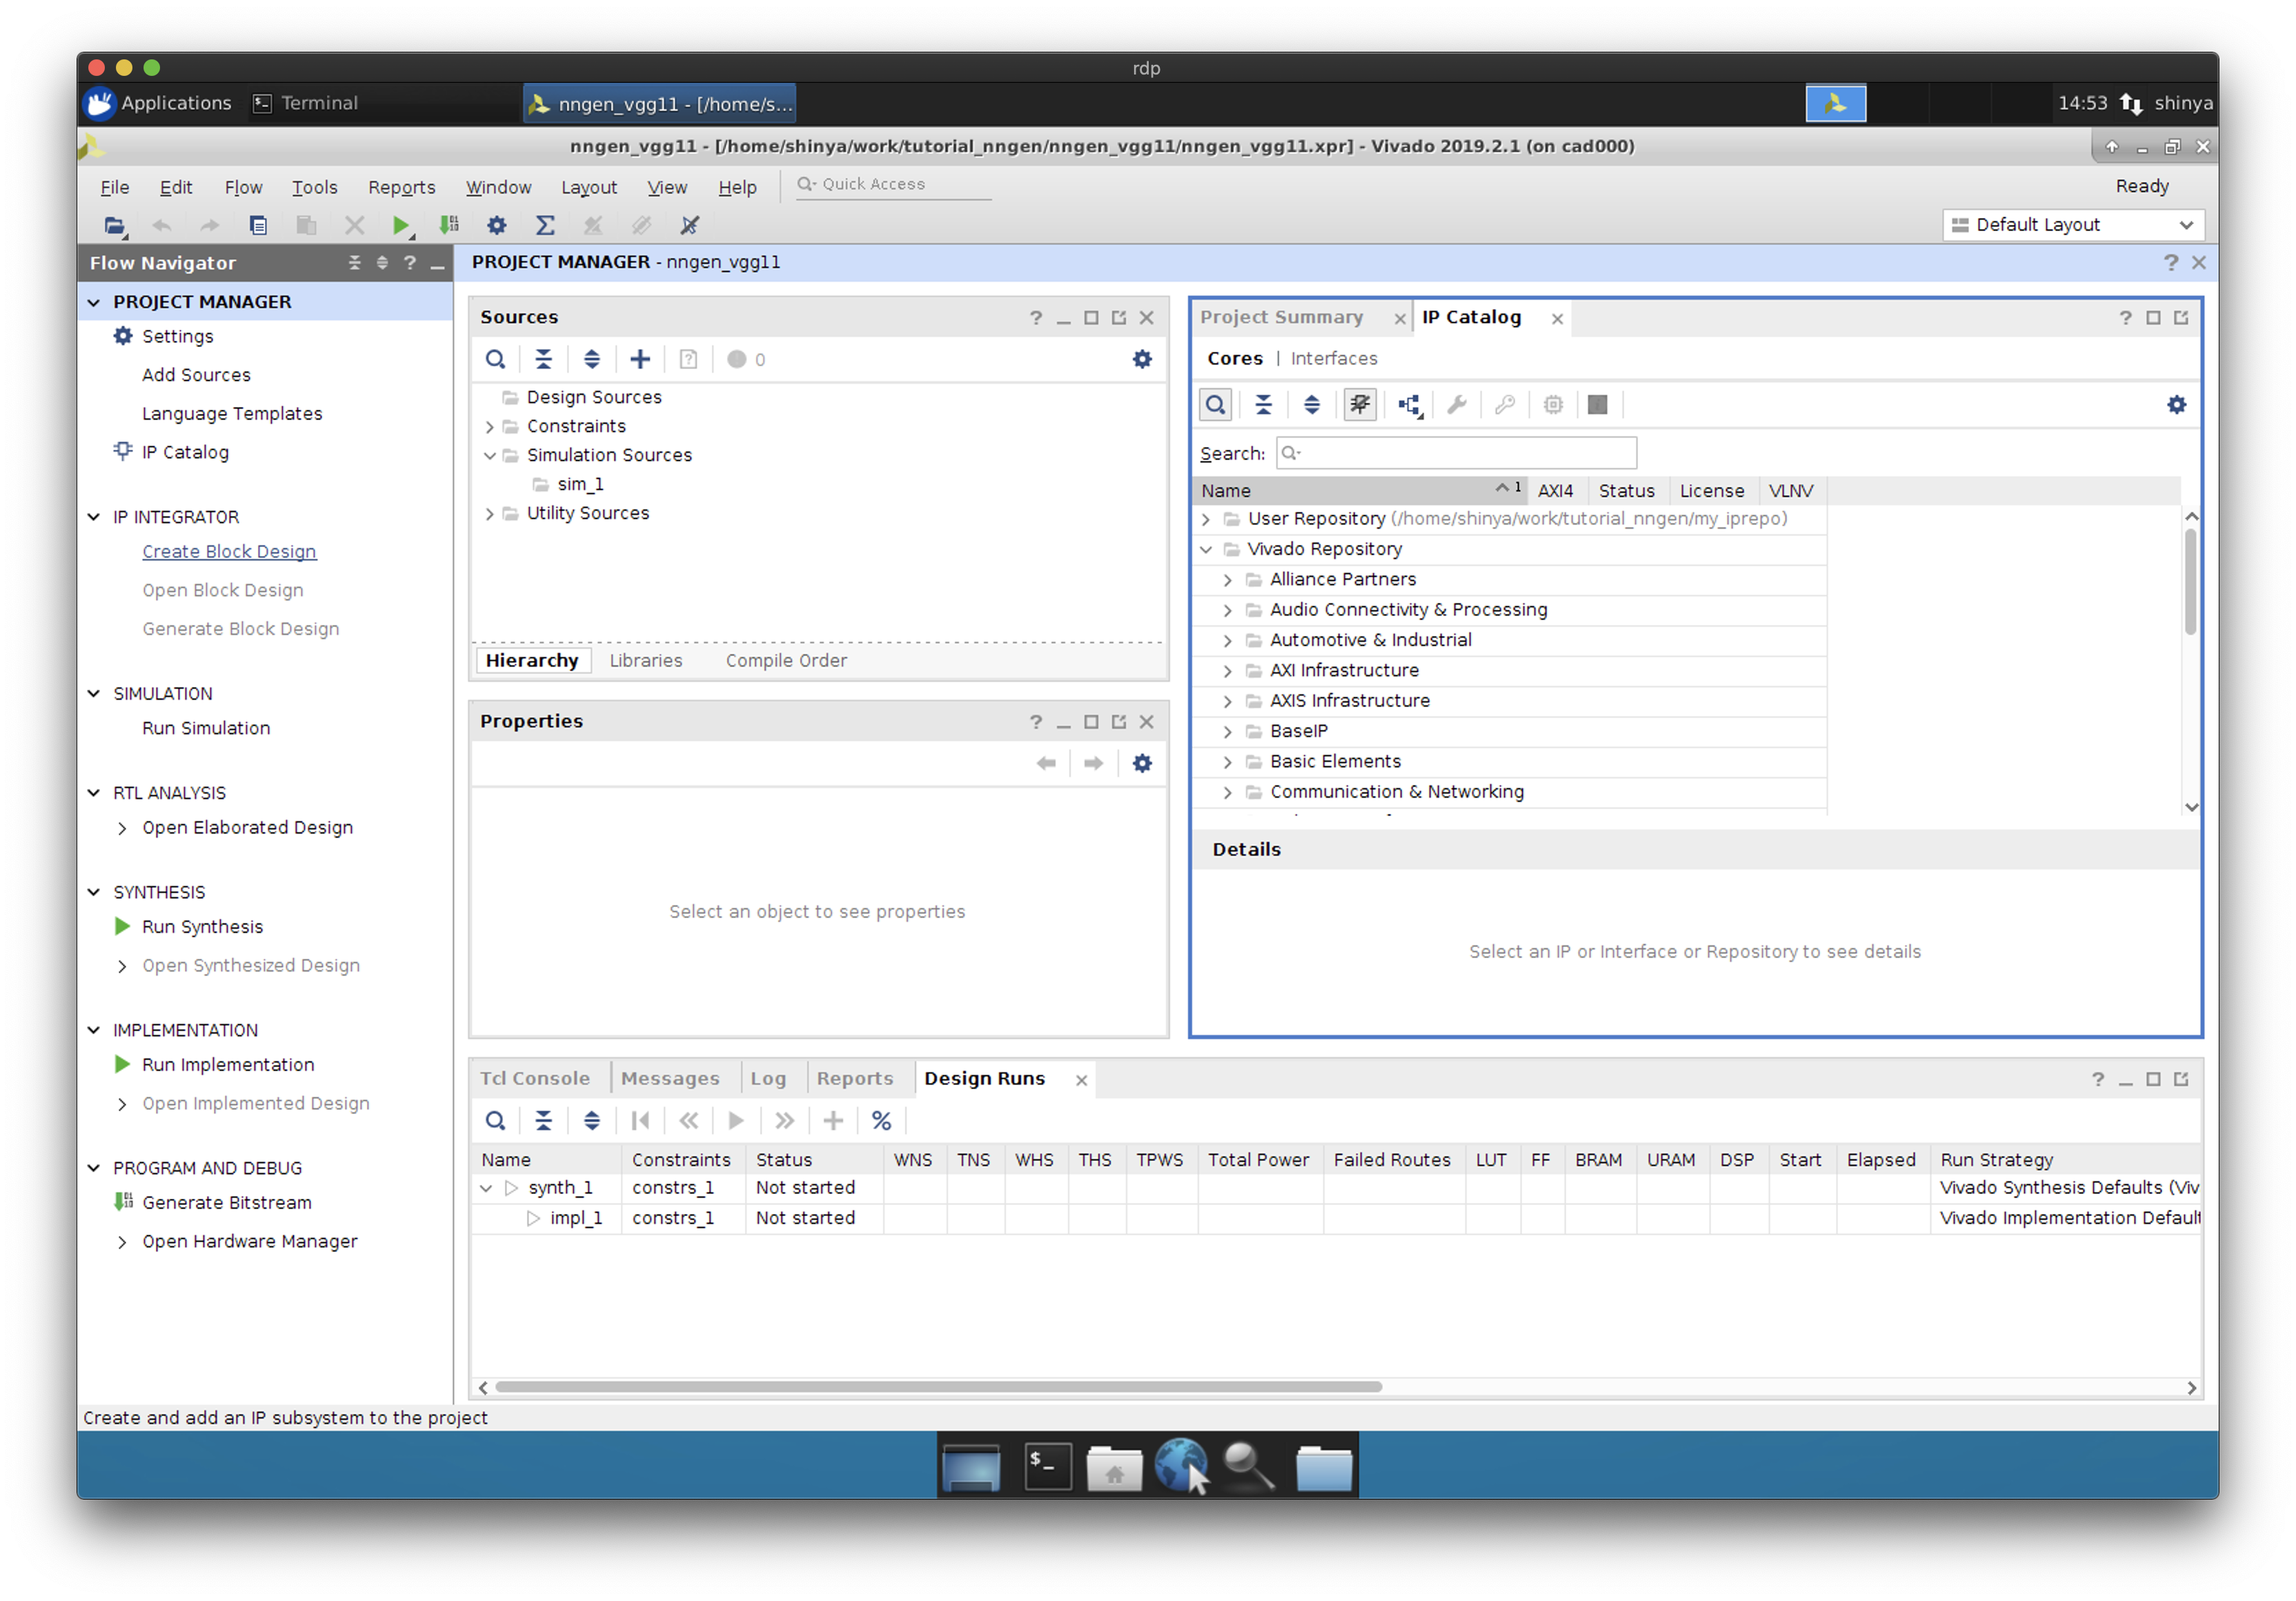Click the Create Block Design link
This screenshot has width=2296, height=1601.
(229, 551)
